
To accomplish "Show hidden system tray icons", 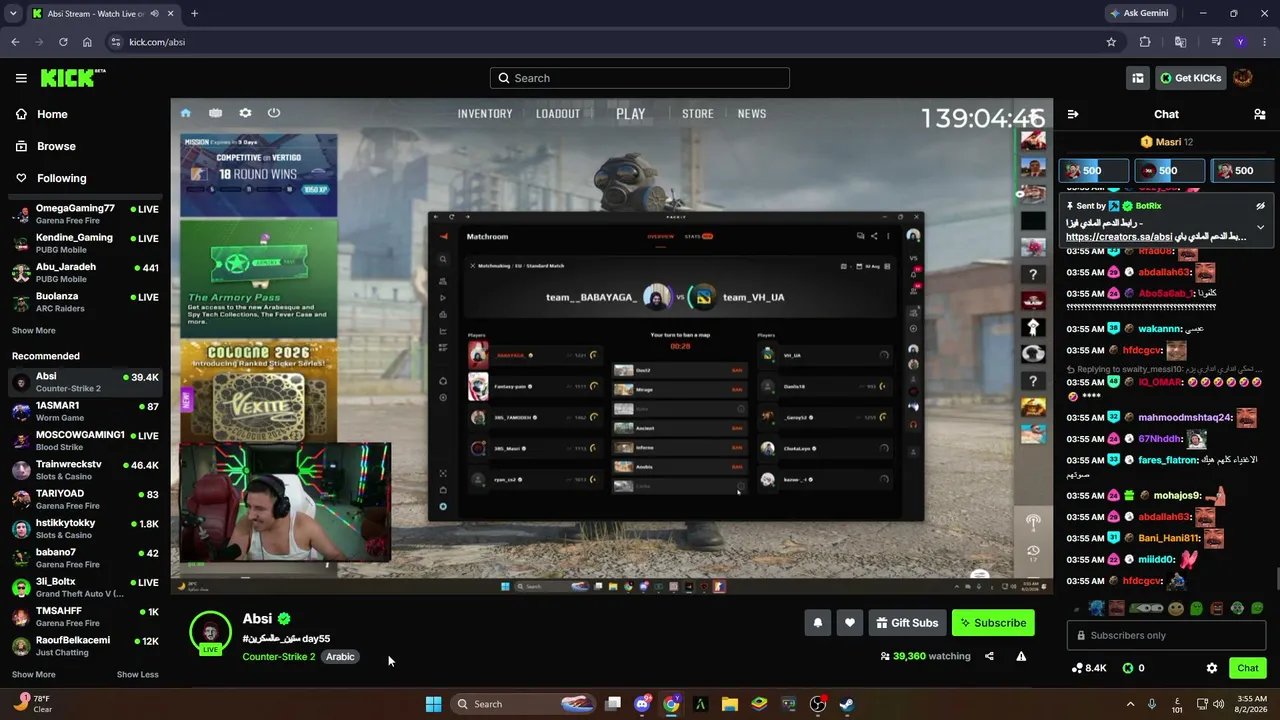I will pyautogui.click(x=1130, y=704).
